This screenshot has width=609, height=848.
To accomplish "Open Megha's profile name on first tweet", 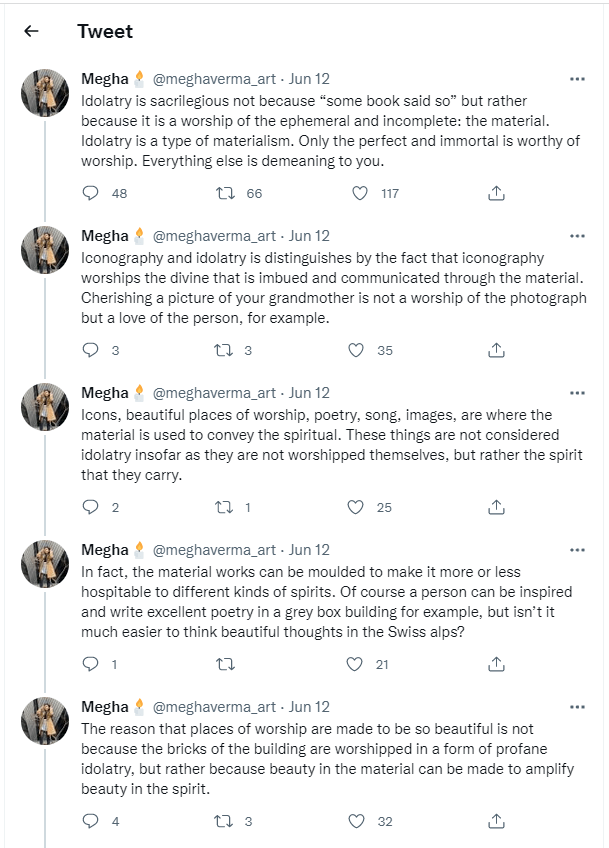I will (105, 79).
